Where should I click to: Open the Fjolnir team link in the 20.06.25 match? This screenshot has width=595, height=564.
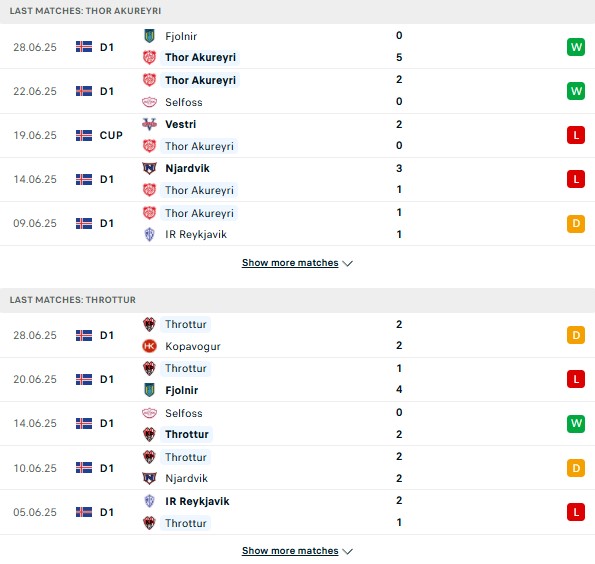pos(181,390)
